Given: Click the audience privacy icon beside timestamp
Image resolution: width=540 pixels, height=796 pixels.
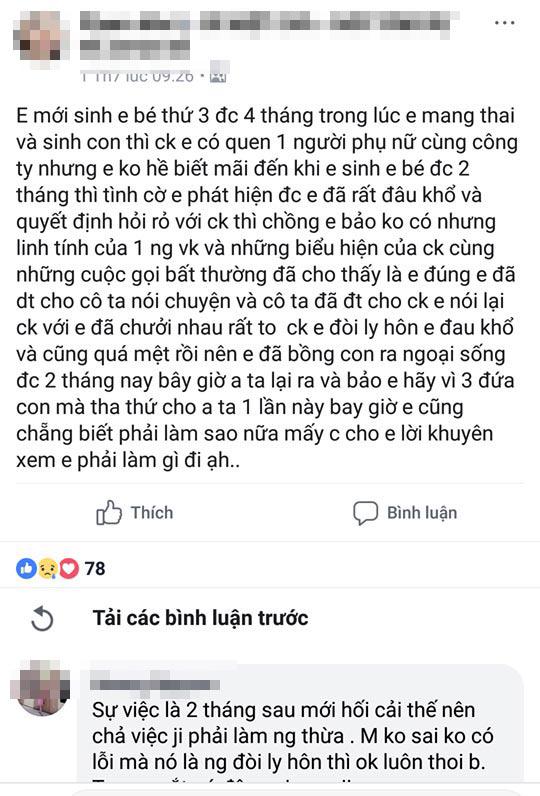Looking at the screenshot, I should pos(219,76).
